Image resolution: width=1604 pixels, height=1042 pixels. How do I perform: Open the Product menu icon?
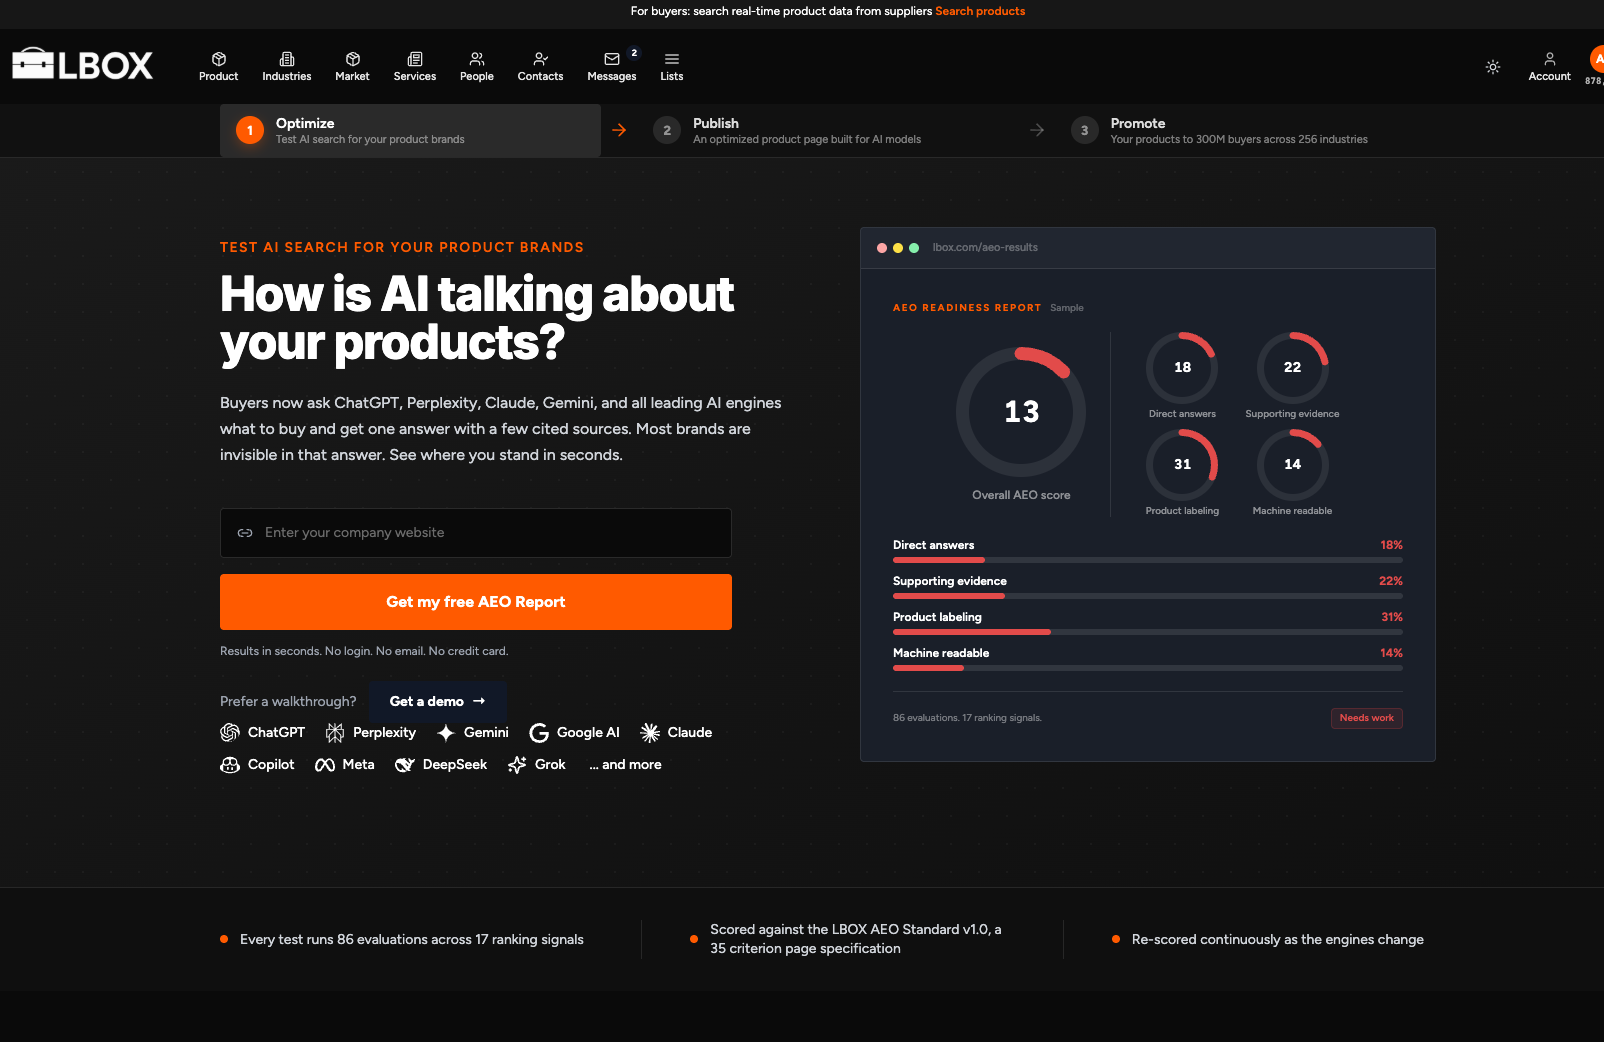[x=219, y=59]
